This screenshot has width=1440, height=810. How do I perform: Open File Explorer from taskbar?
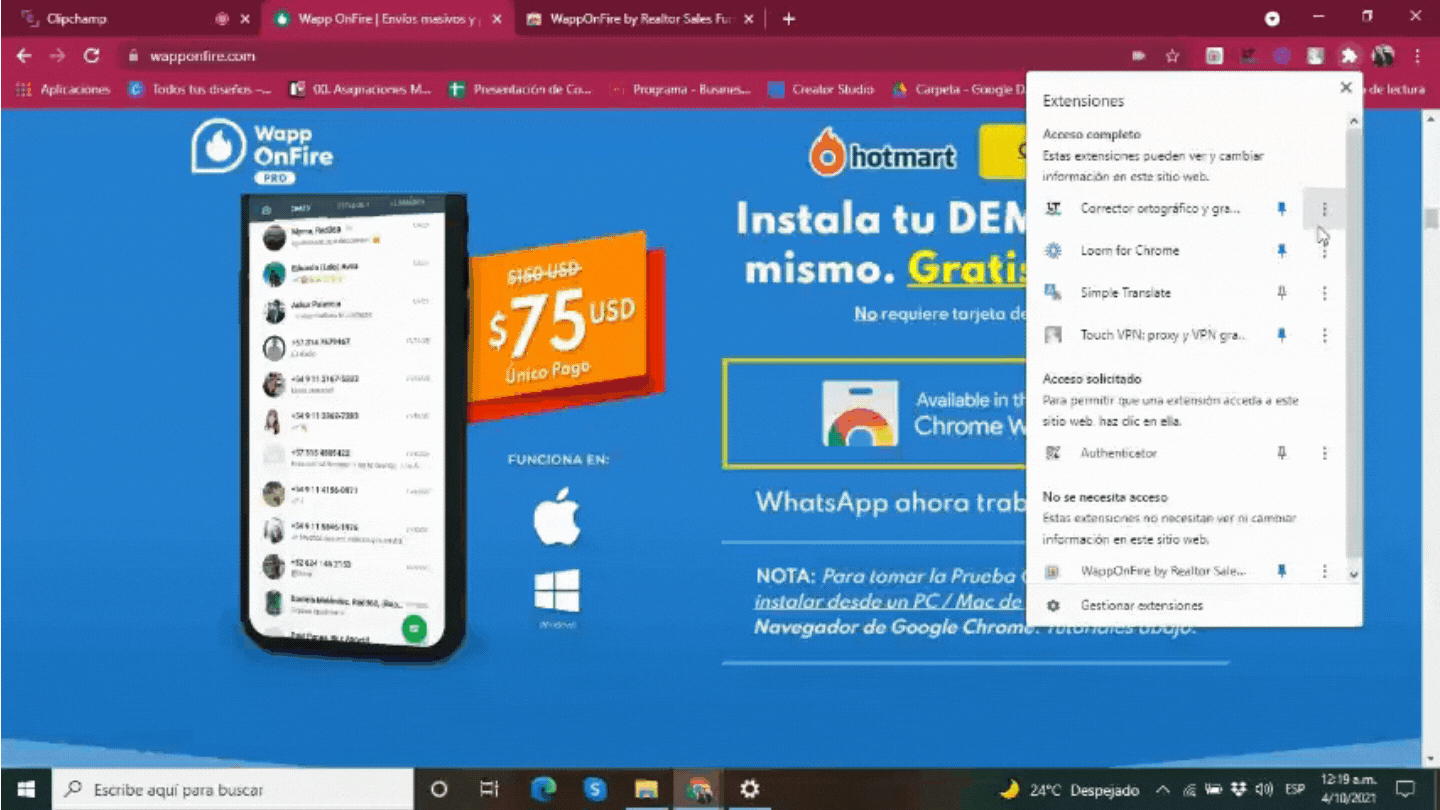coord(647,789)
